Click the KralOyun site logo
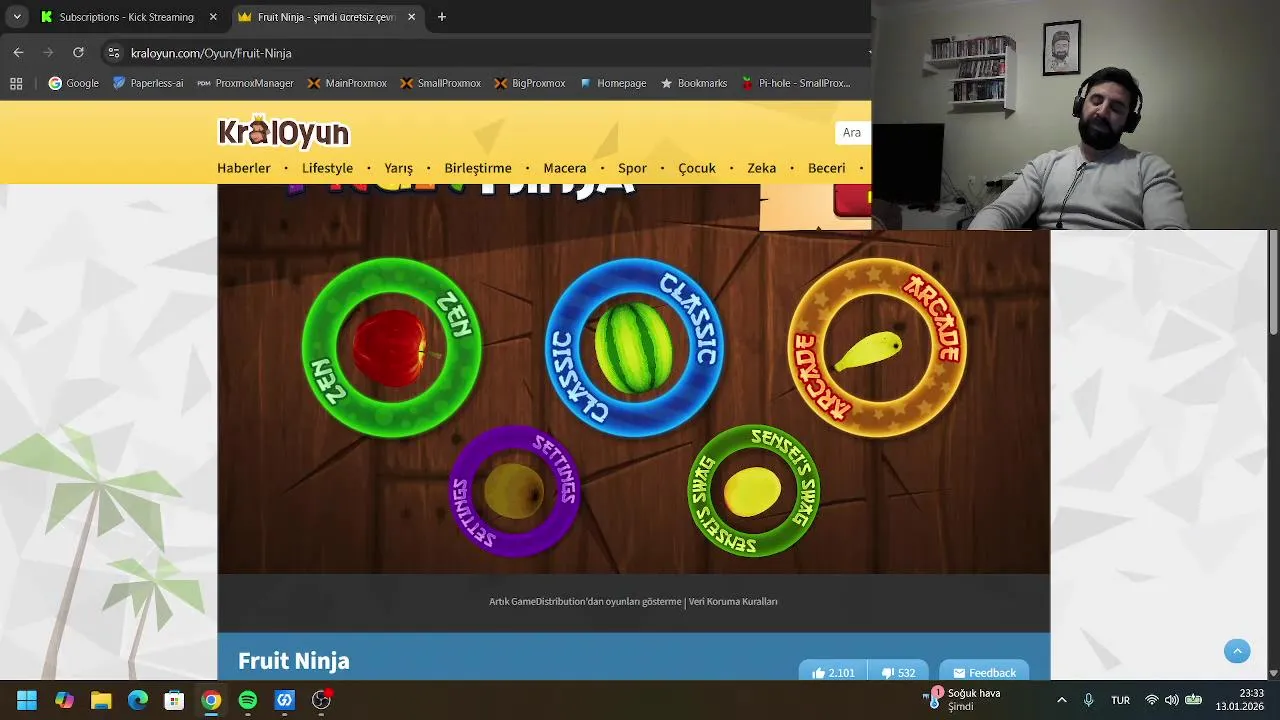 284,132
